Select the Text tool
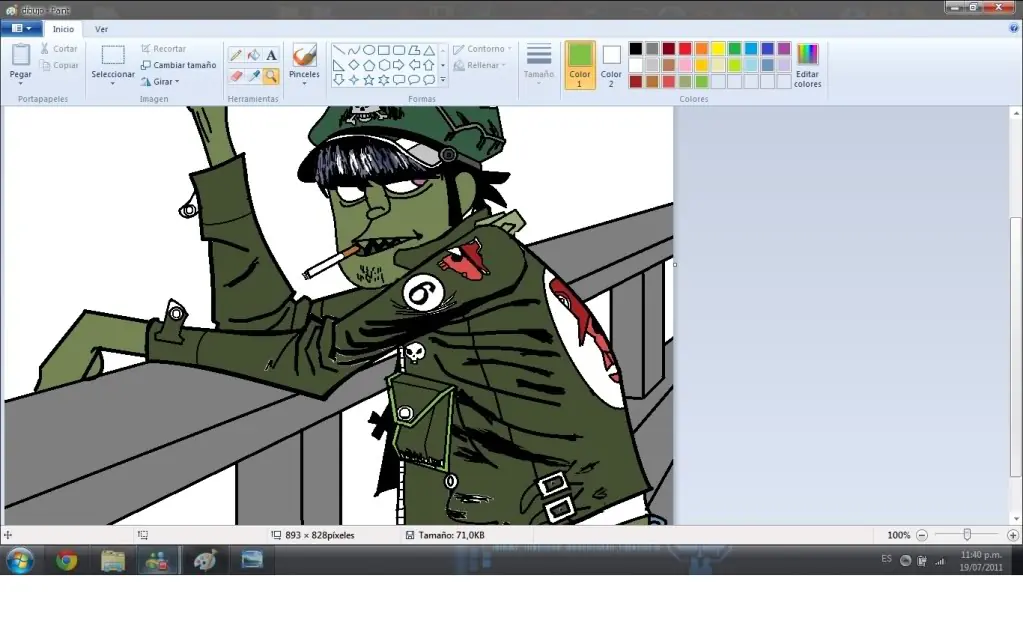 [x=271, y=55]
